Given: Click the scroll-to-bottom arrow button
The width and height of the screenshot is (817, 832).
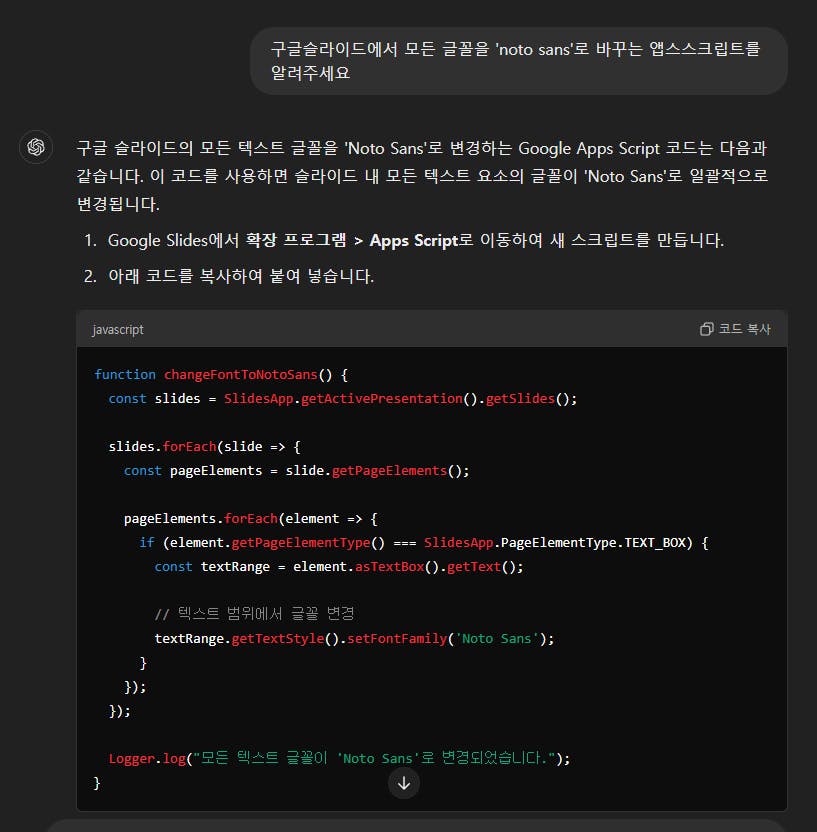Looking at the screenshot, I should 404,783.
